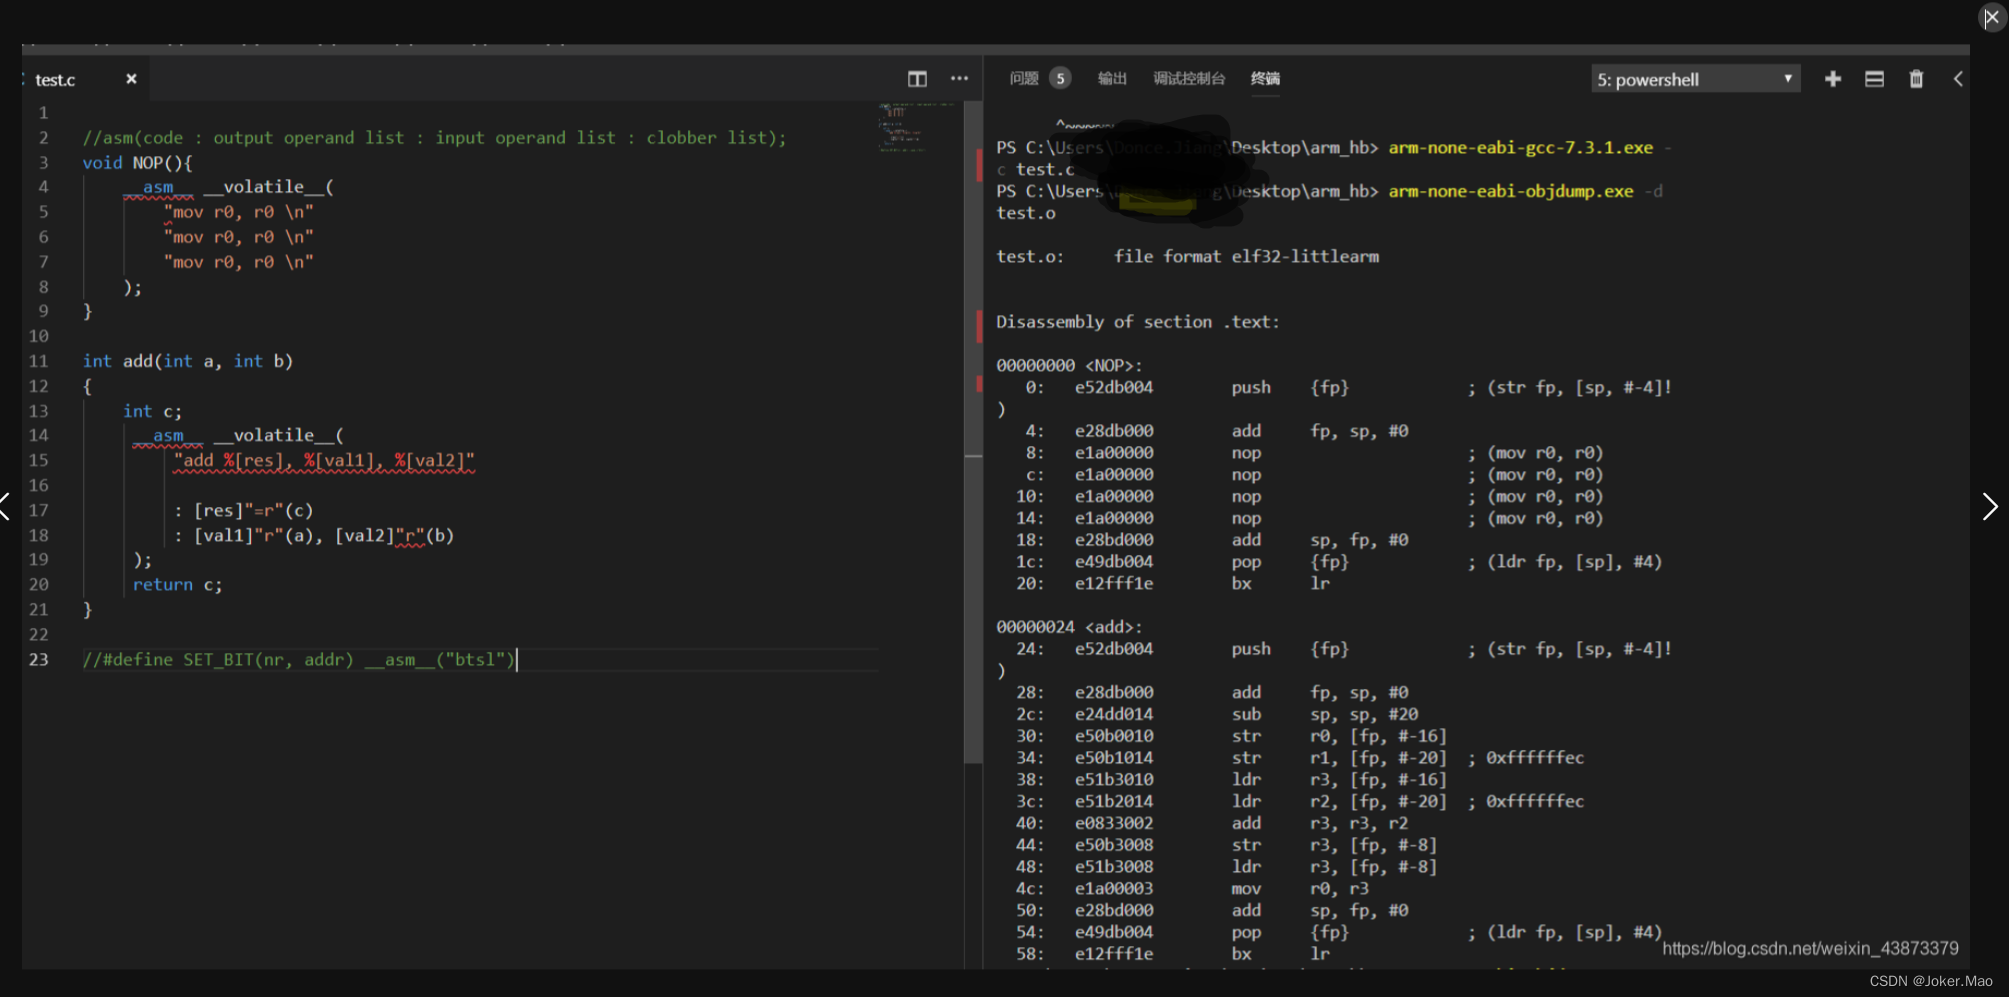
Task: Open the CSDN blog link
Action: [x=1812, y=948]
